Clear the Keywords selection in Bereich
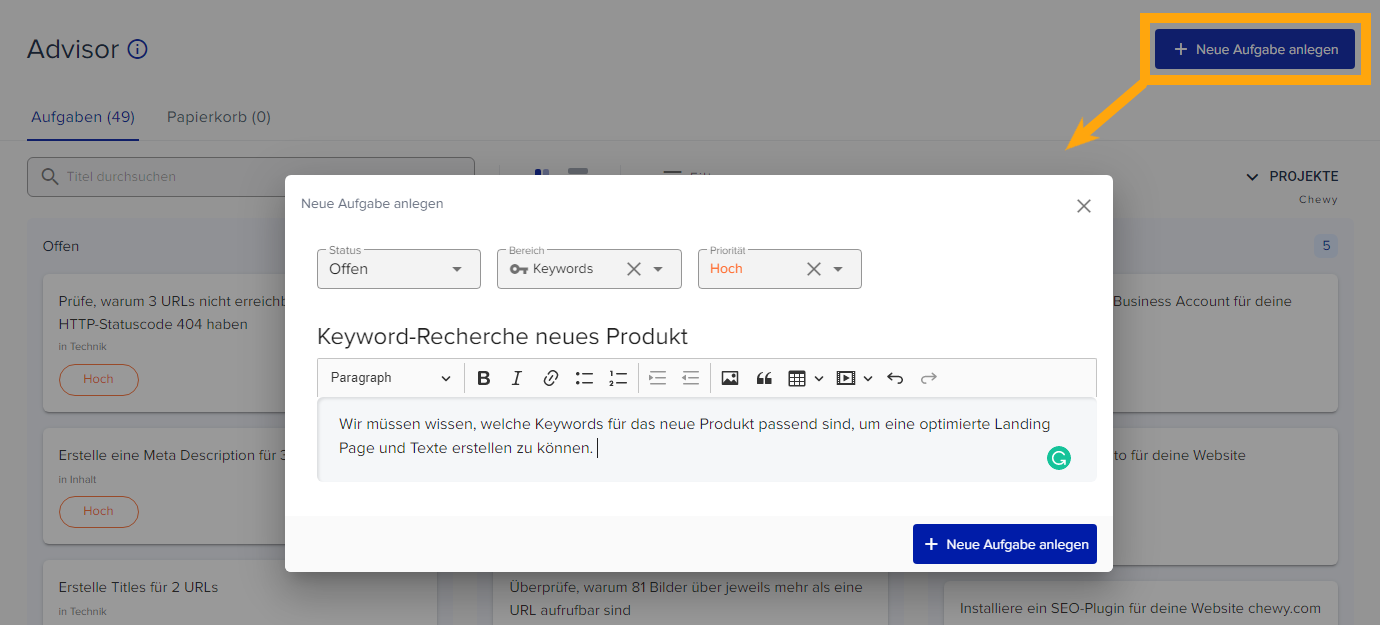Image resolution: width=1380 pixels, height=625 pixels. click(634, 269)
